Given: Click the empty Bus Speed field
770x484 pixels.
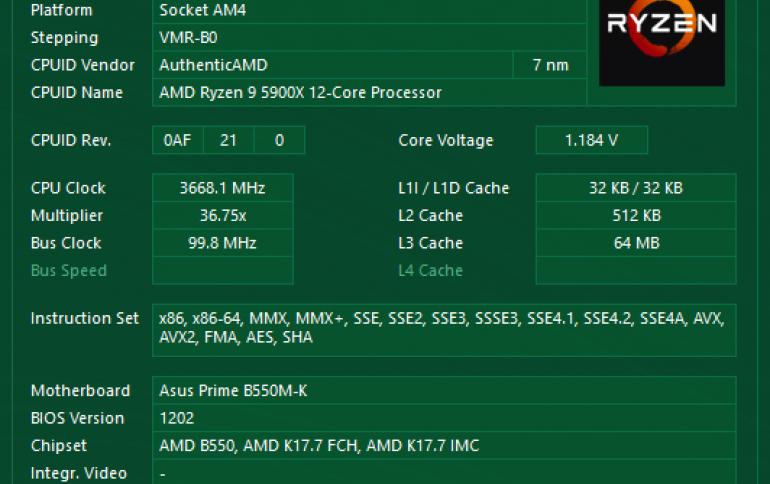Looking at the screenshot, I should coord(223,270).
